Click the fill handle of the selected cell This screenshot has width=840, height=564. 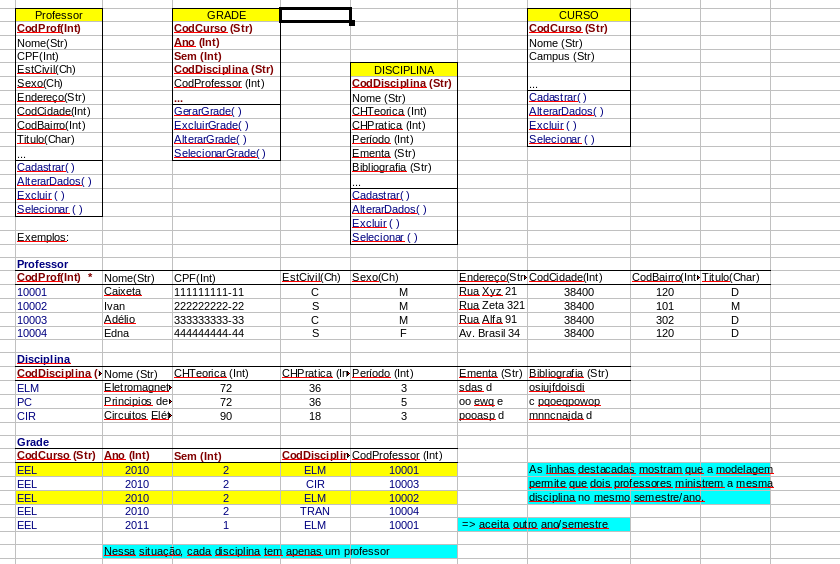[x=351, y=22]
